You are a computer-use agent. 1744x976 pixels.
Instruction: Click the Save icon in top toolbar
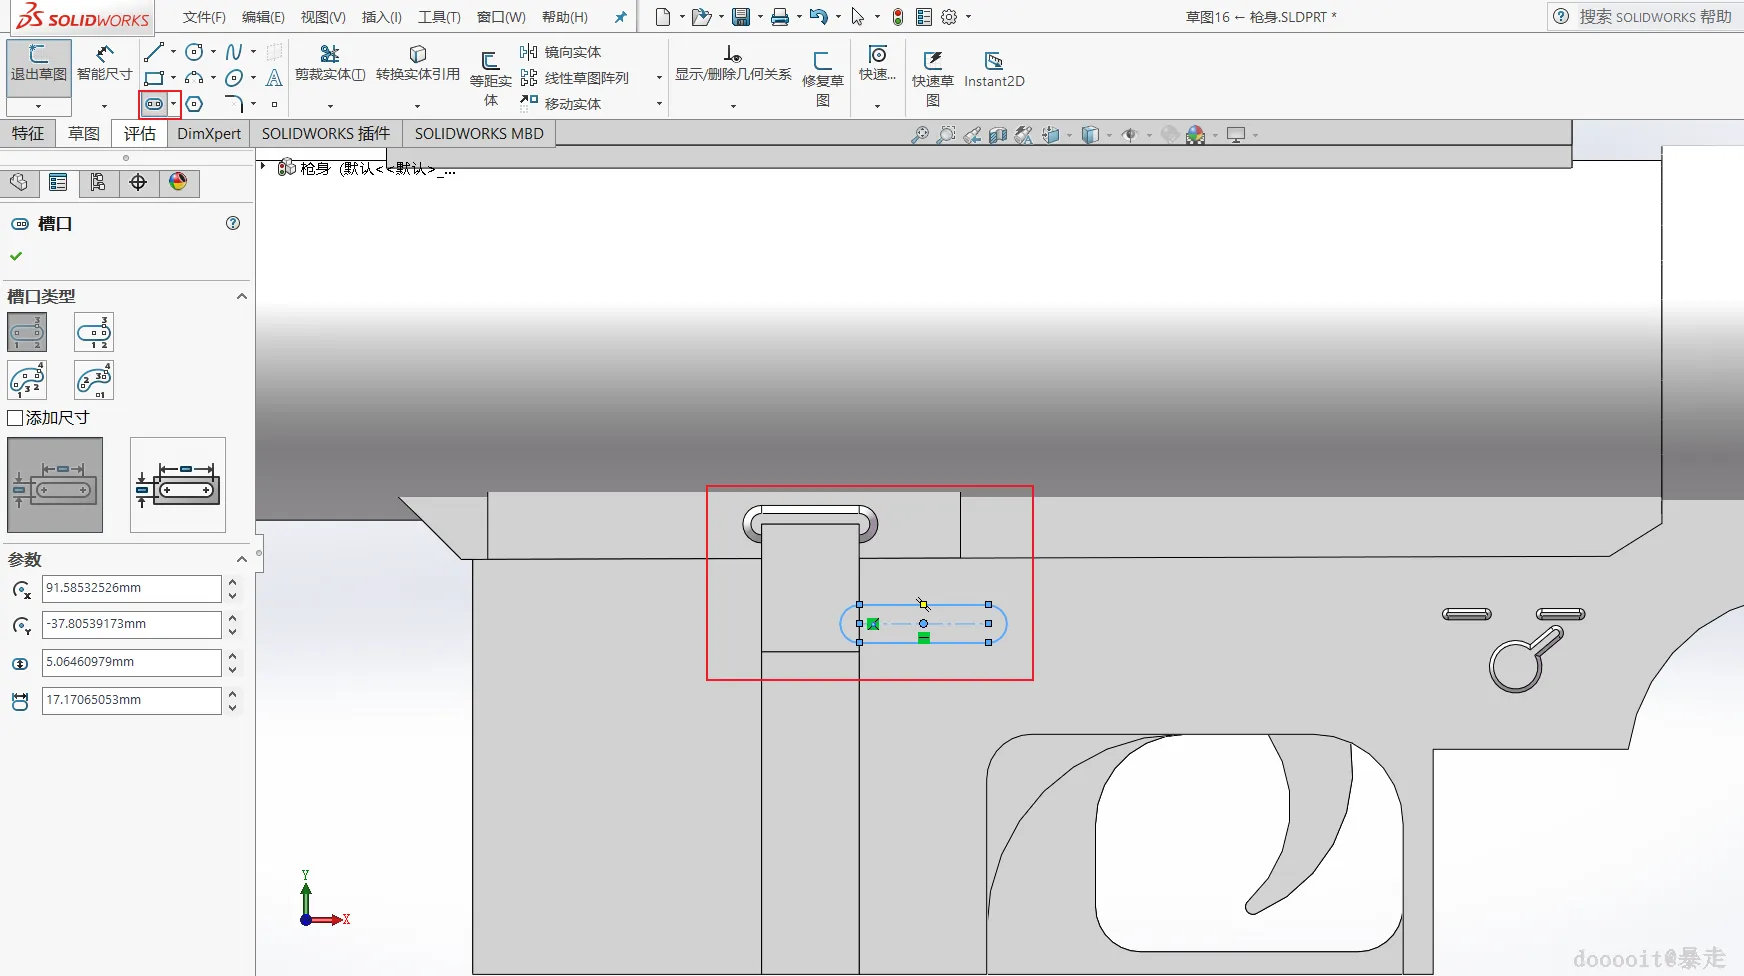741,17
